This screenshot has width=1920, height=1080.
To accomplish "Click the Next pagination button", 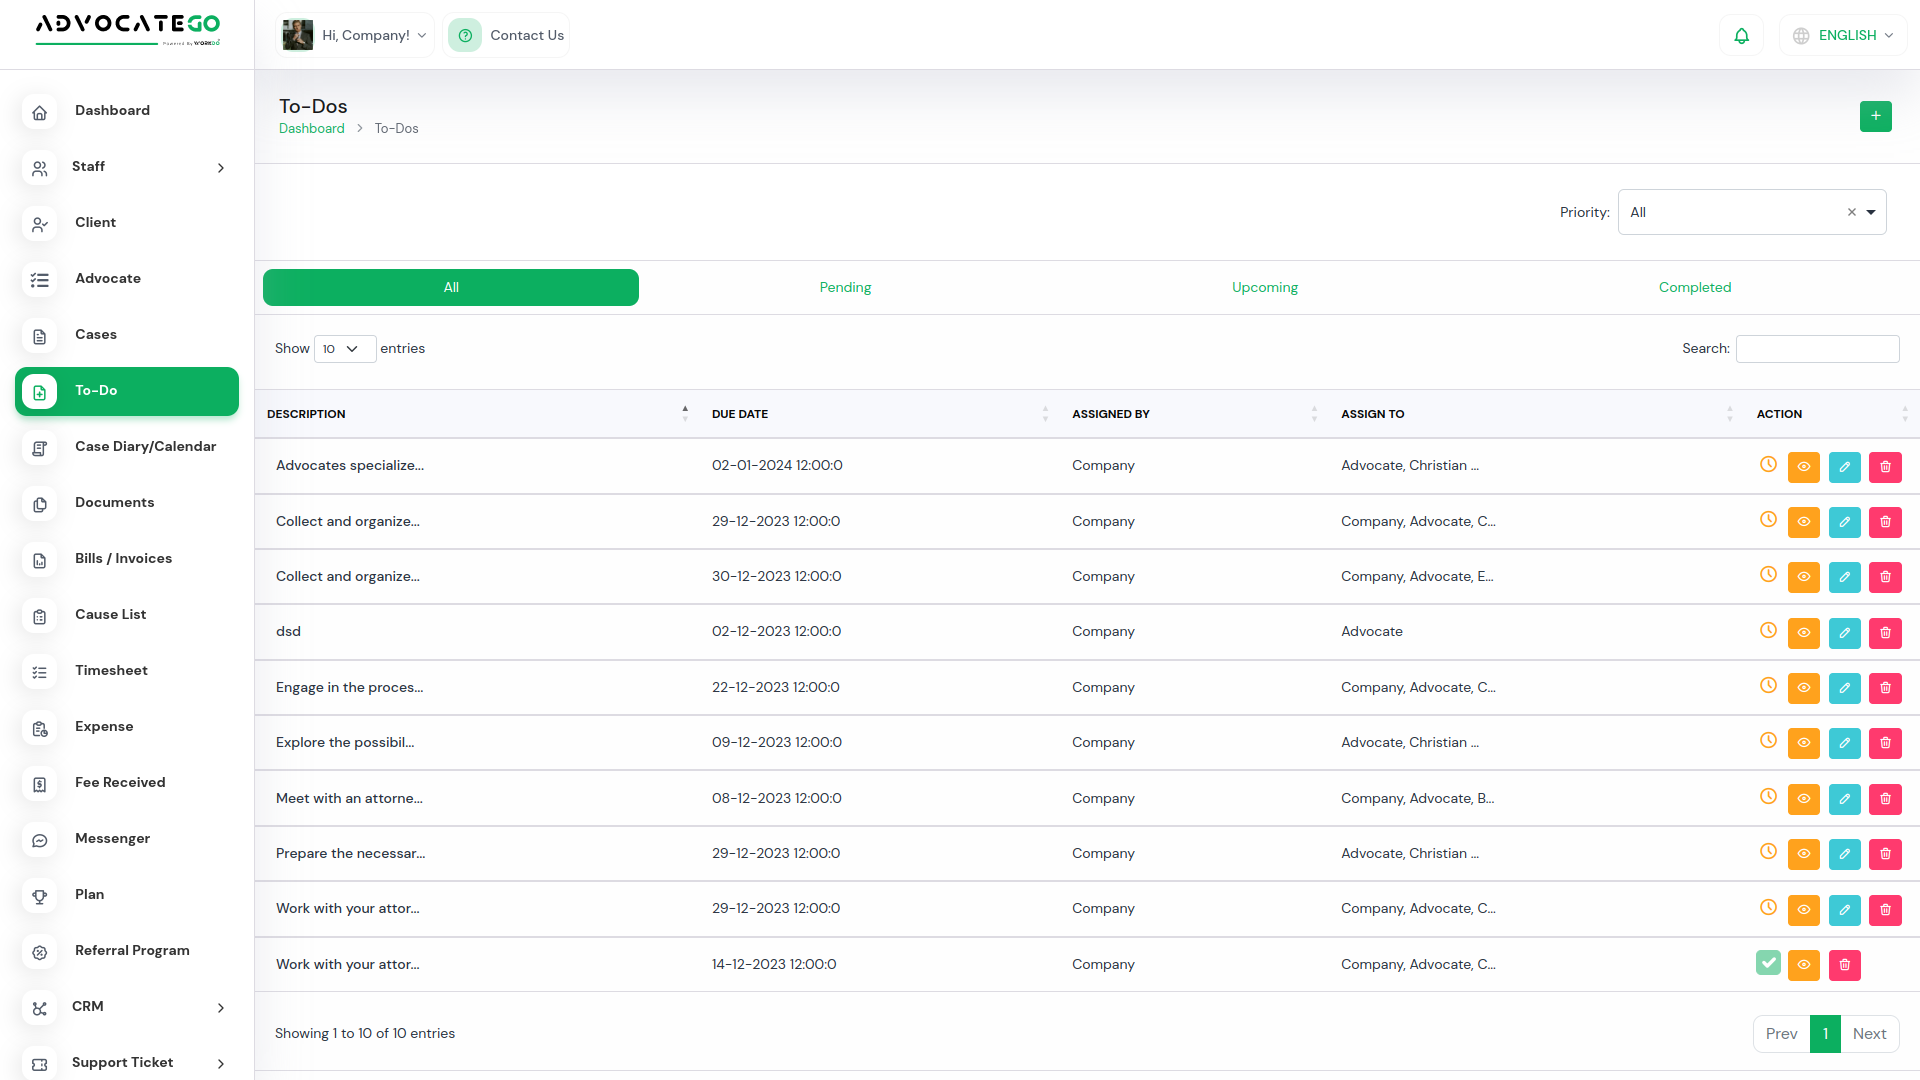I will click(1868, 1034).
